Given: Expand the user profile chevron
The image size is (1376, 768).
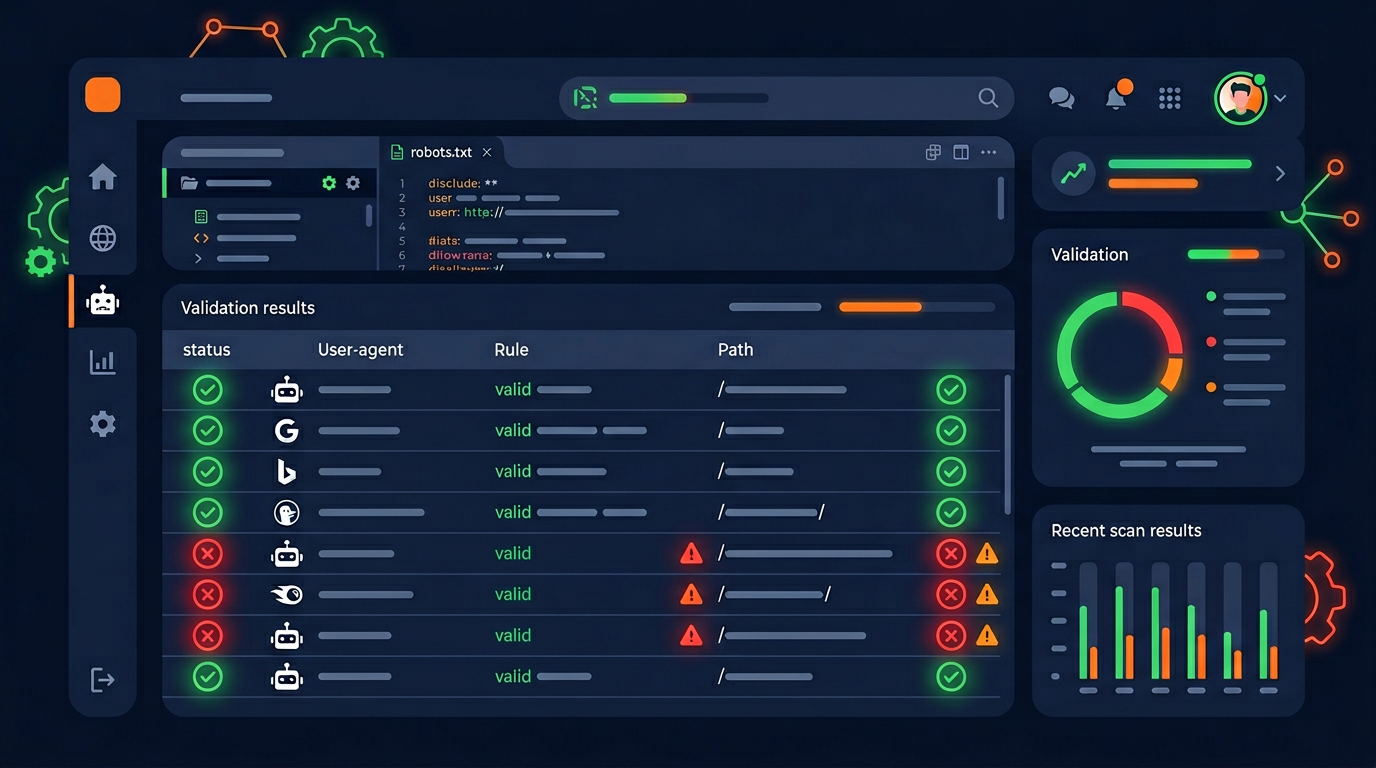Looking at the screenshot, I should [x=1280, y=100].
